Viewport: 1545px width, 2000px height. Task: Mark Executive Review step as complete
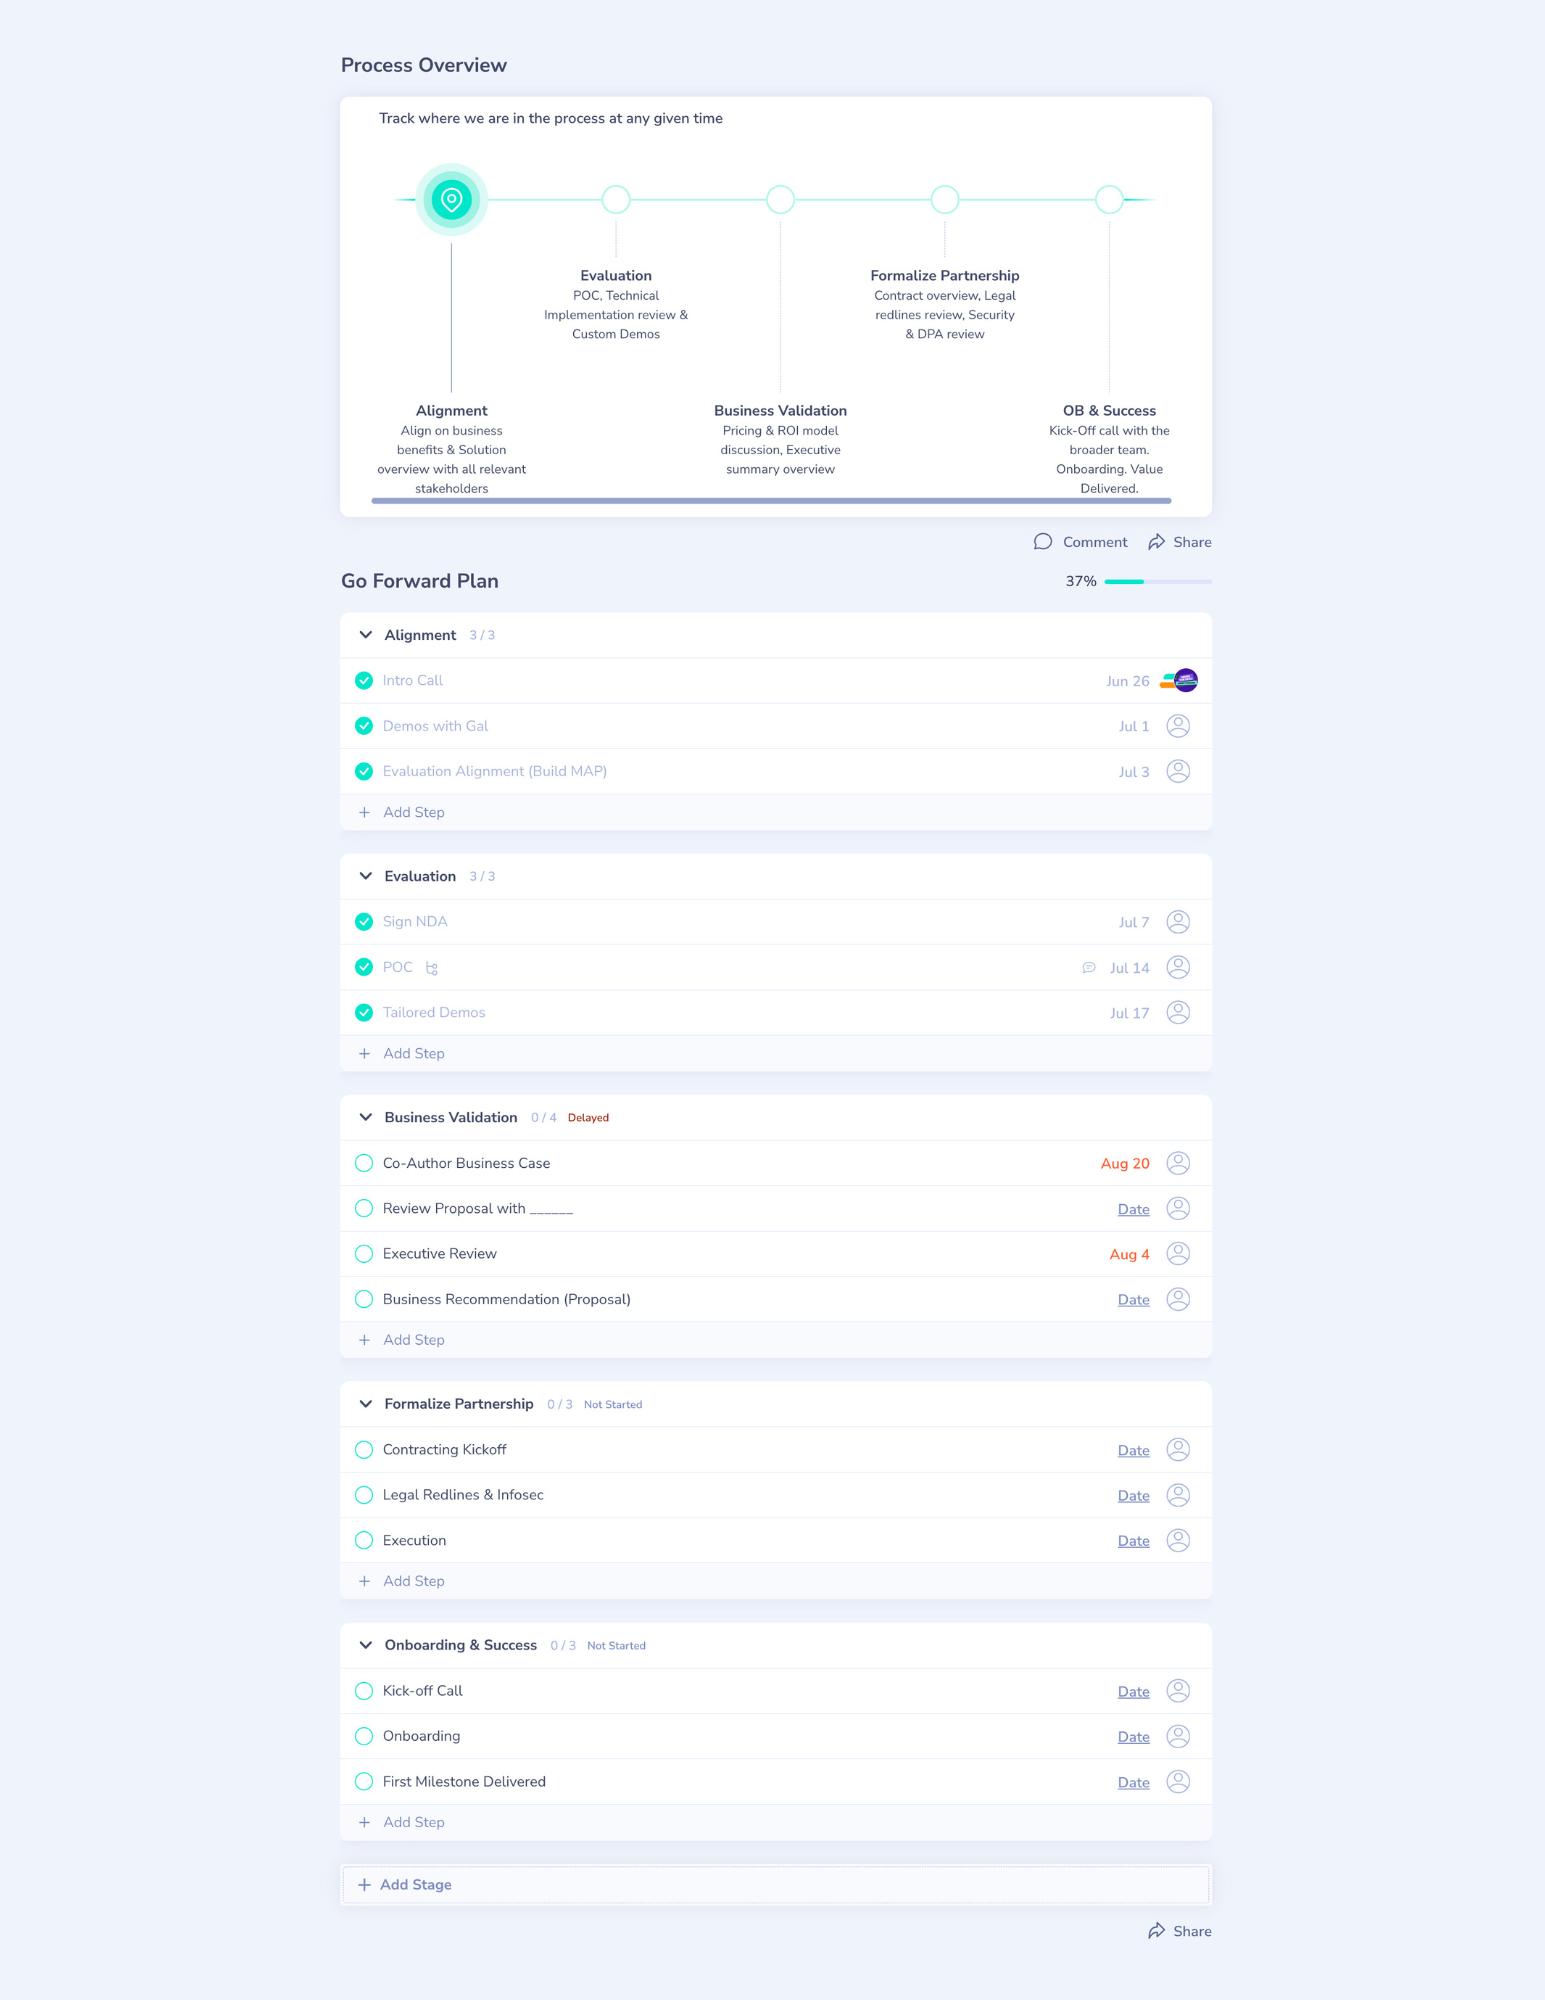[x=364, y=1254]
